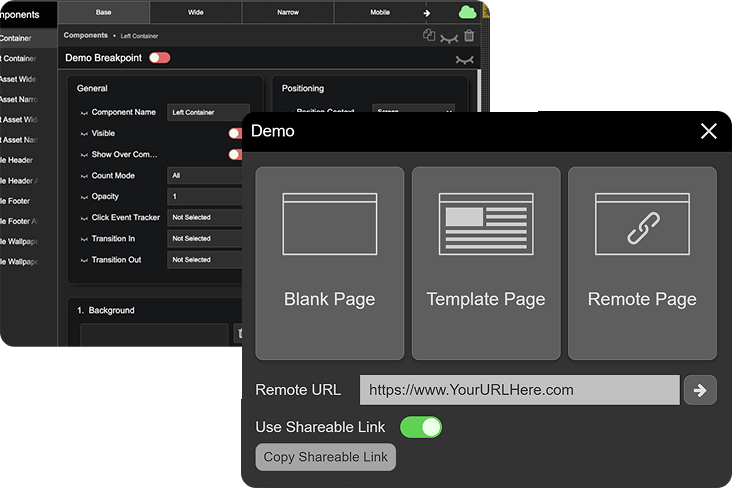Click the Opacity value field
732x488 pixels.
click(x=205, y=197)
